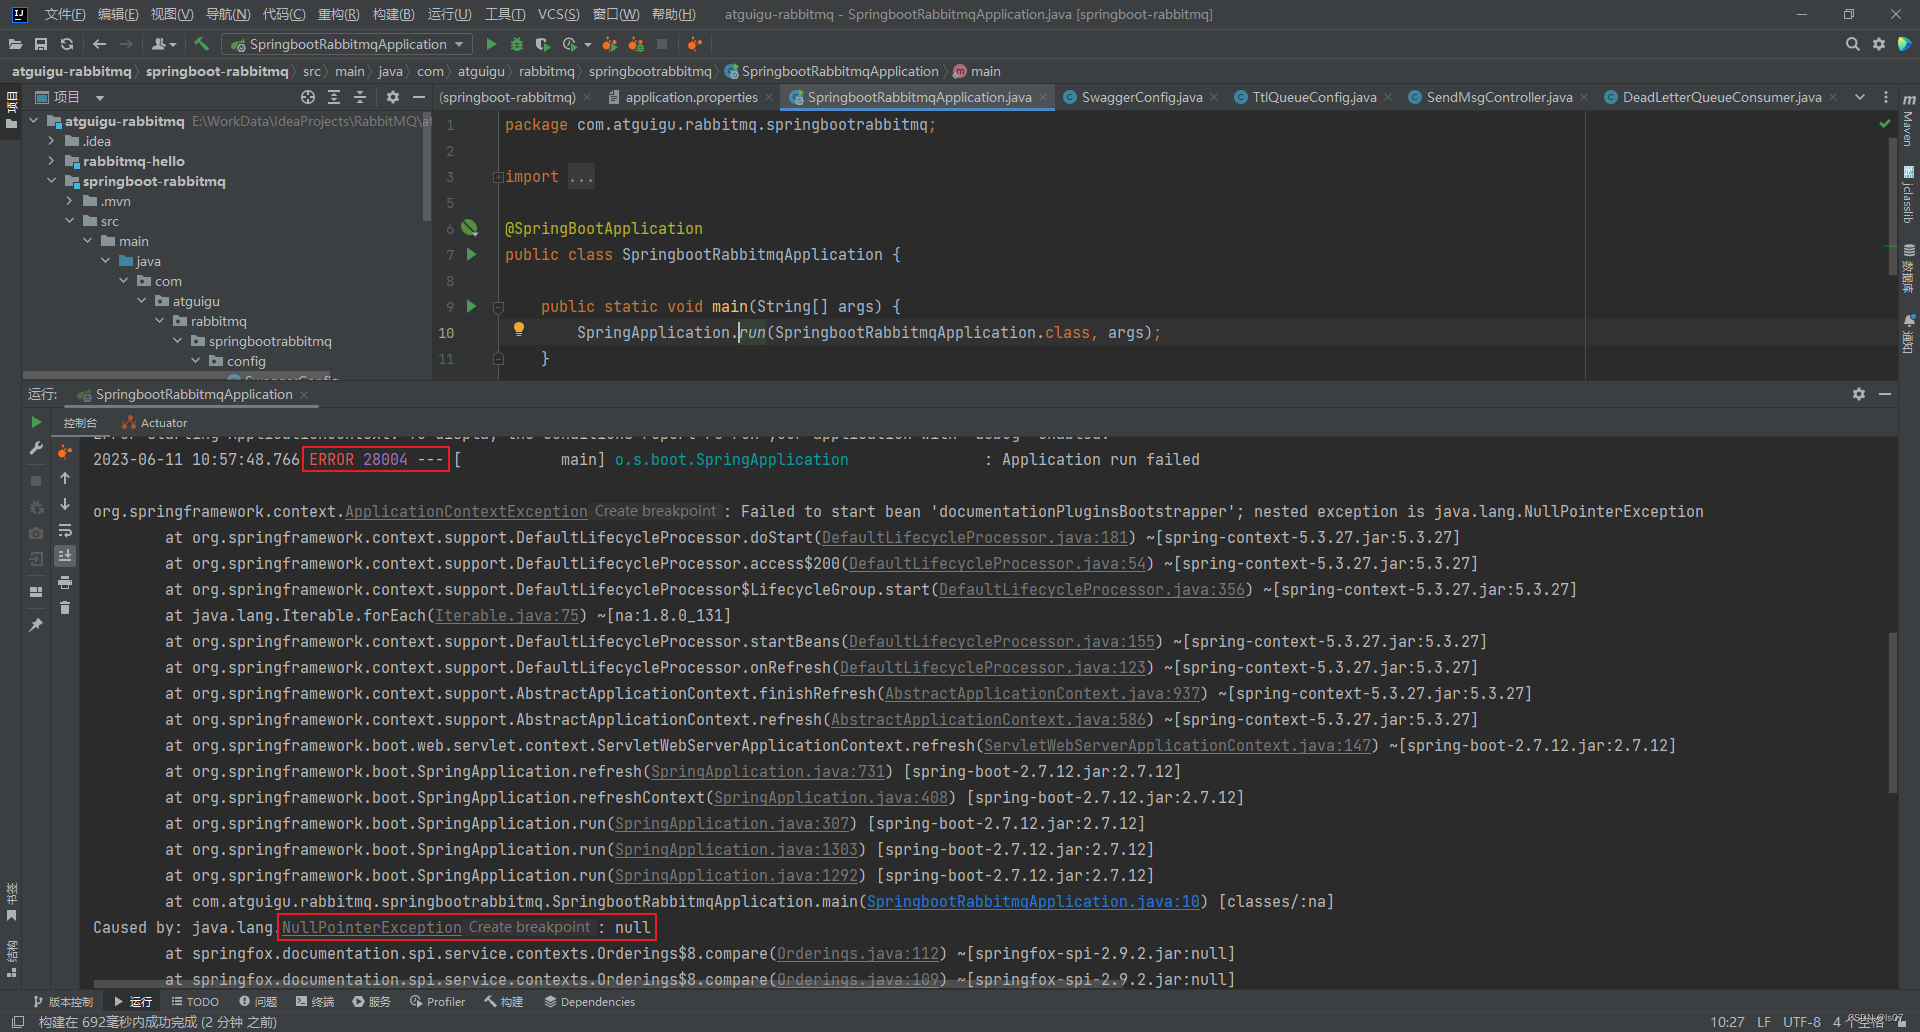Screen dimensions: 1920x1032
Task: Expand the rabbitmq-hello module
Action: pos(51,161)
